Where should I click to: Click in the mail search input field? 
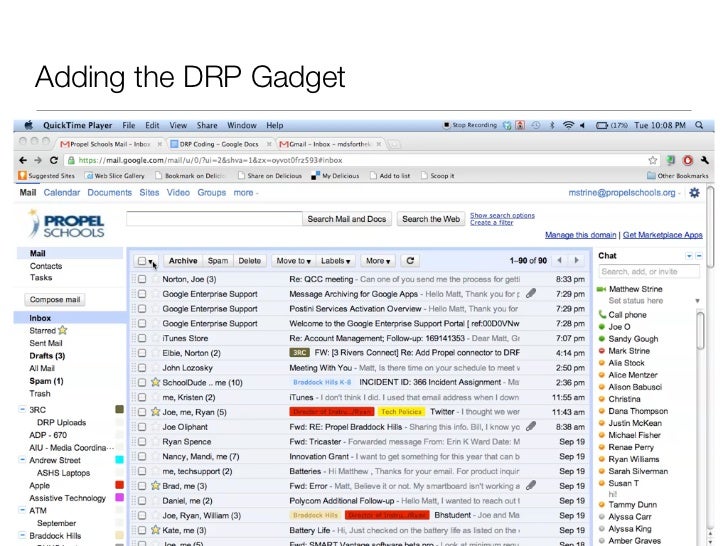pyautogui.click(x=214, y=219)
